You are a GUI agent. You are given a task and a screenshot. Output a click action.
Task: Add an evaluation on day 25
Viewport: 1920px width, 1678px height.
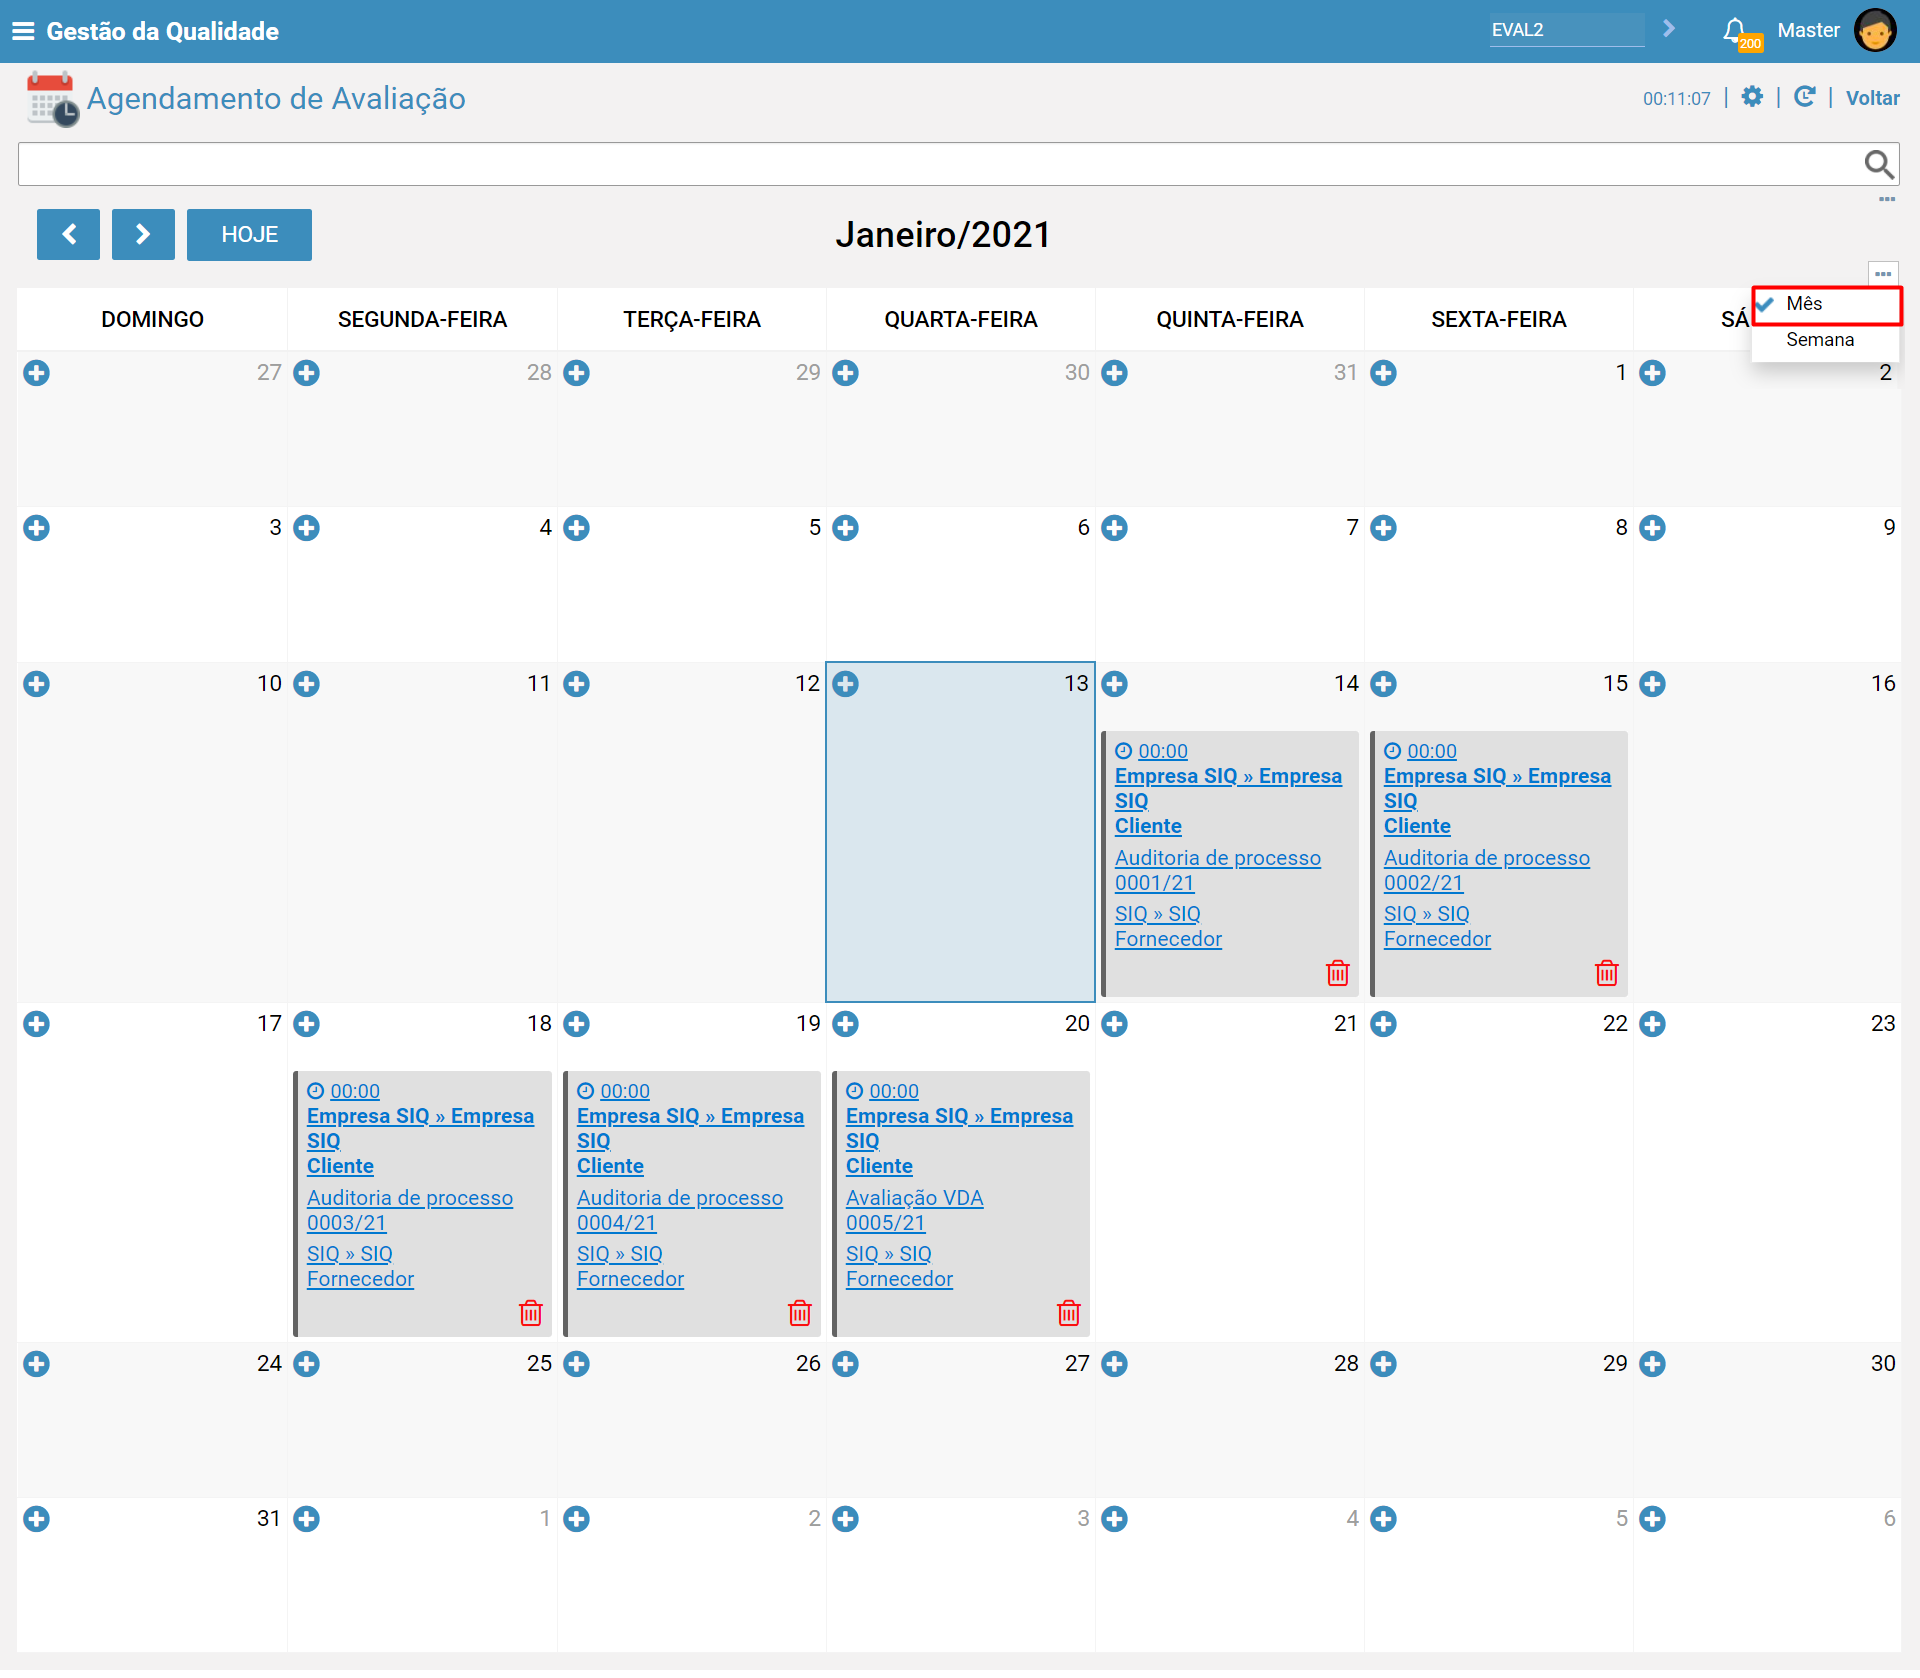[307, 1364]
